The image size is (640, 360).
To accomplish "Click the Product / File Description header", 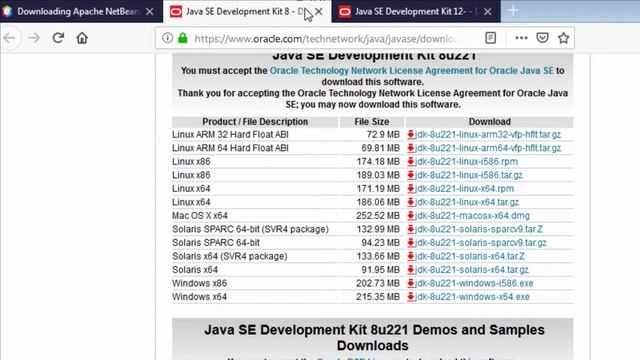I will [255, 122].
